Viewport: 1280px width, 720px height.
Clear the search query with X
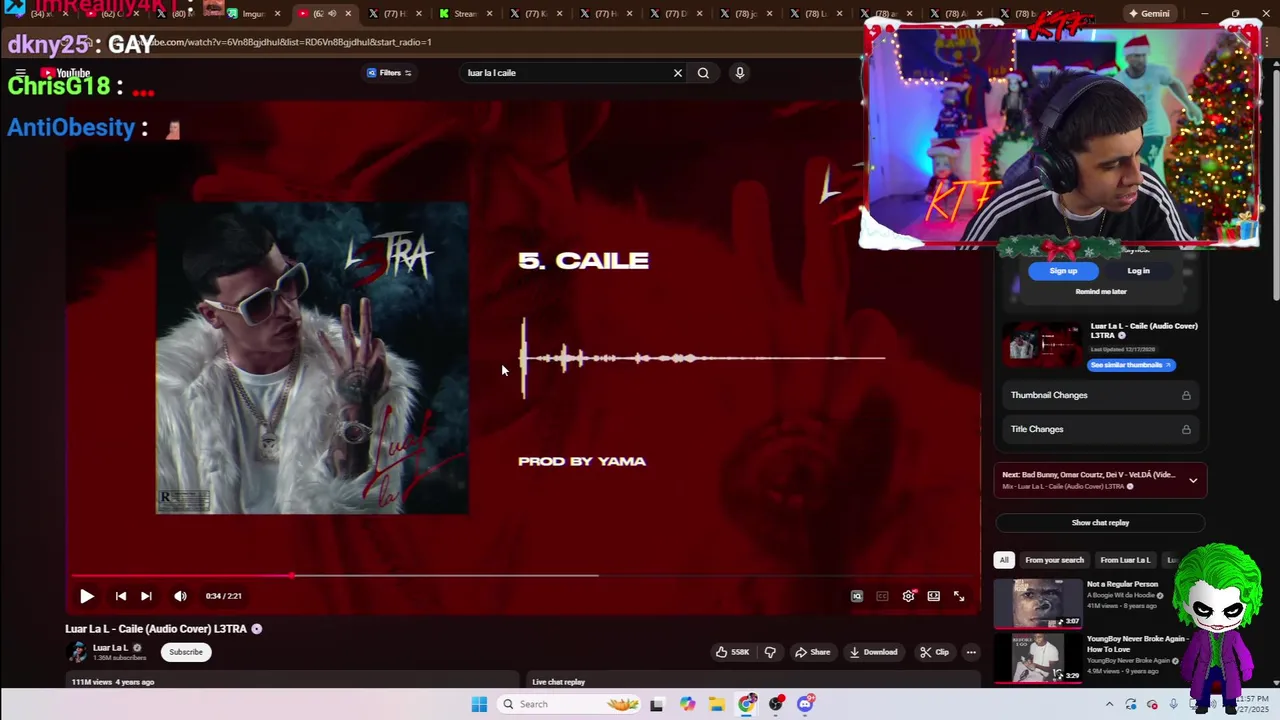point(678,73)
